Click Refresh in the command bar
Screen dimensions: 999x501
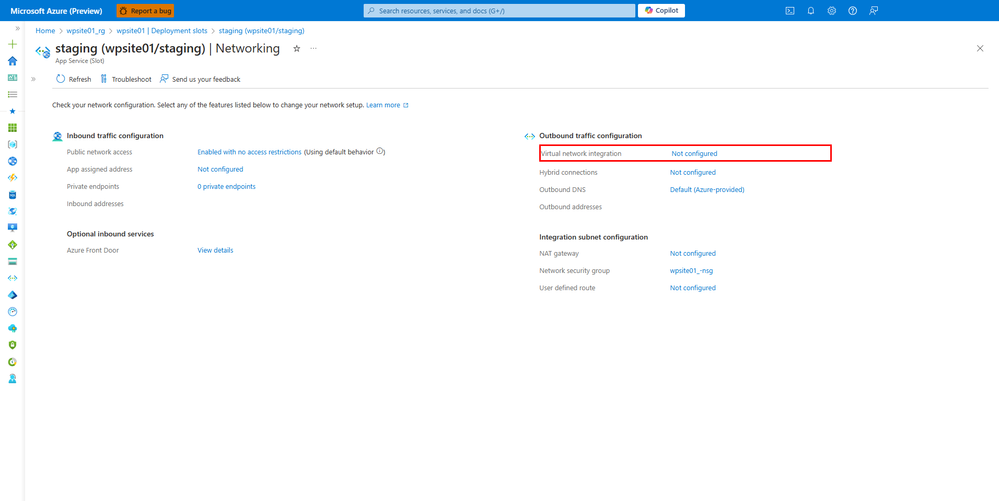[x=74, y=79]
